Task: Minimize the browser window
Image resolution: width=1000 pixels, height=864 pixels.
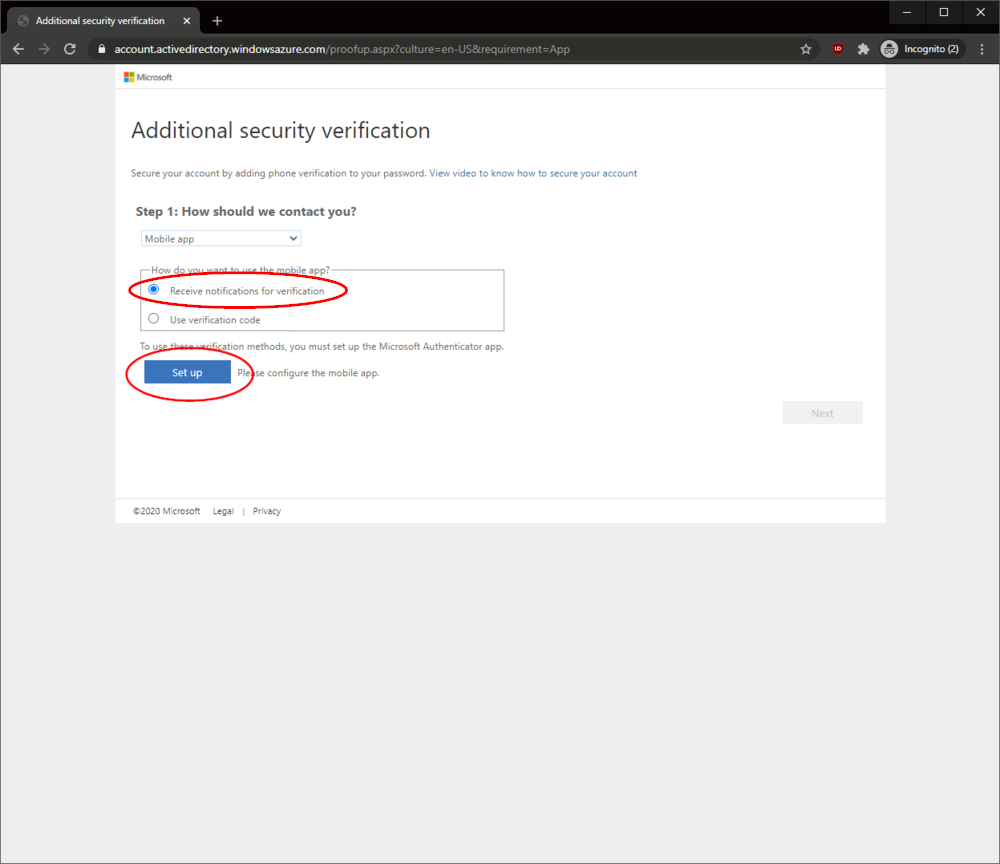Action: tap(907, 12)
